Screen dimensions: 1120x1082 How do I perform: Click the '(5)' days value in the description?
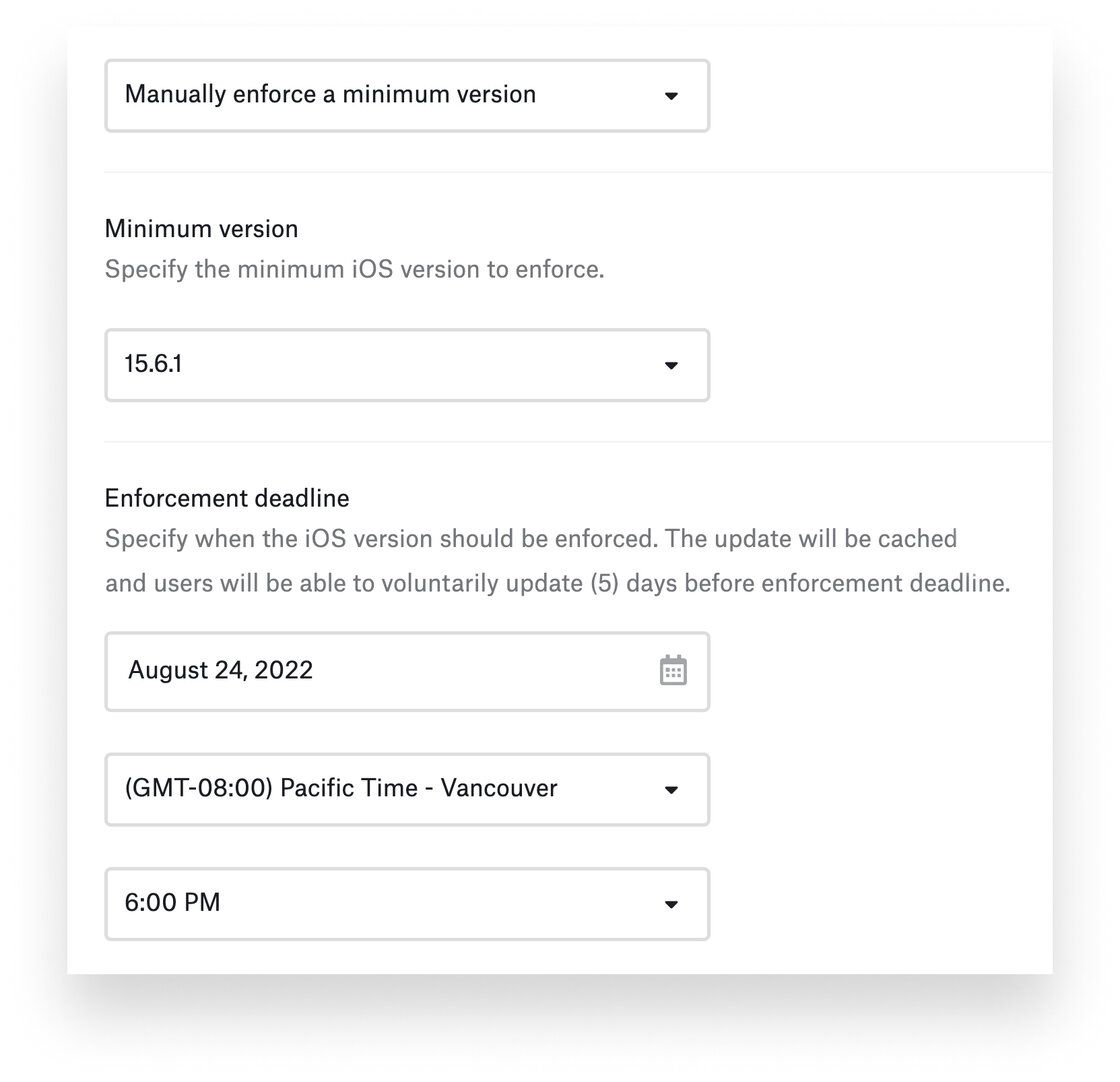click(600, 583)
